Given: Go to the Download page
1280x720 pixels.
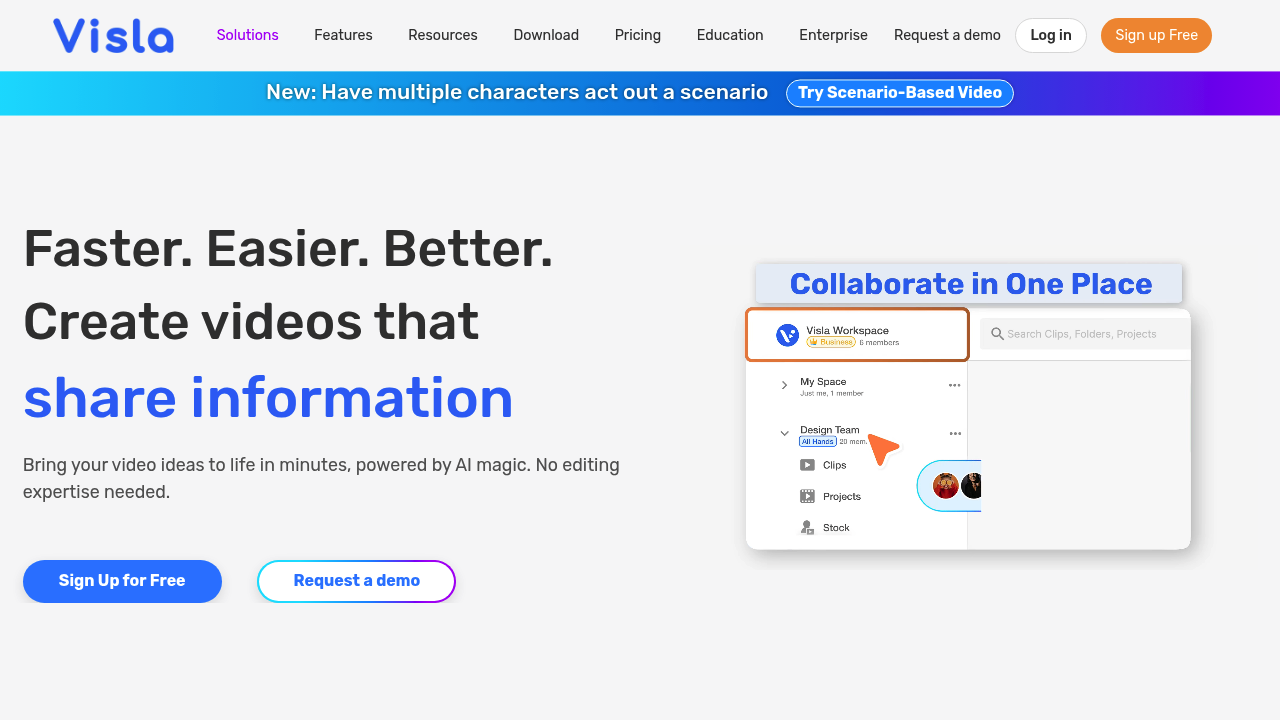Looking at the screenshot, I should coord(546,35).
